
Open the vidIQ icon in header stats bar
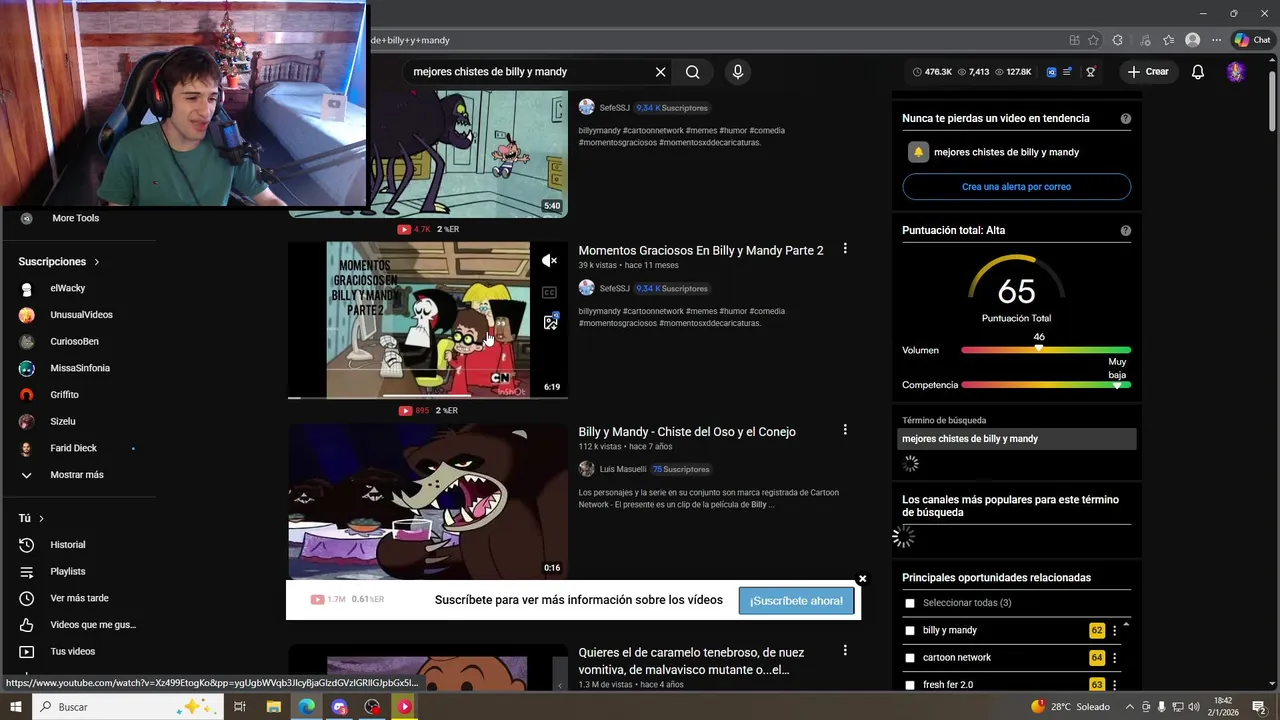[x=1051, y=72]
